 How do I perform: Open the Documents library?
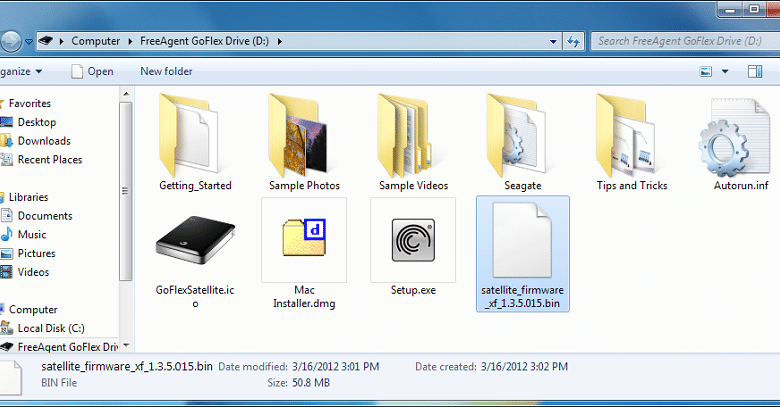[45, 216]
